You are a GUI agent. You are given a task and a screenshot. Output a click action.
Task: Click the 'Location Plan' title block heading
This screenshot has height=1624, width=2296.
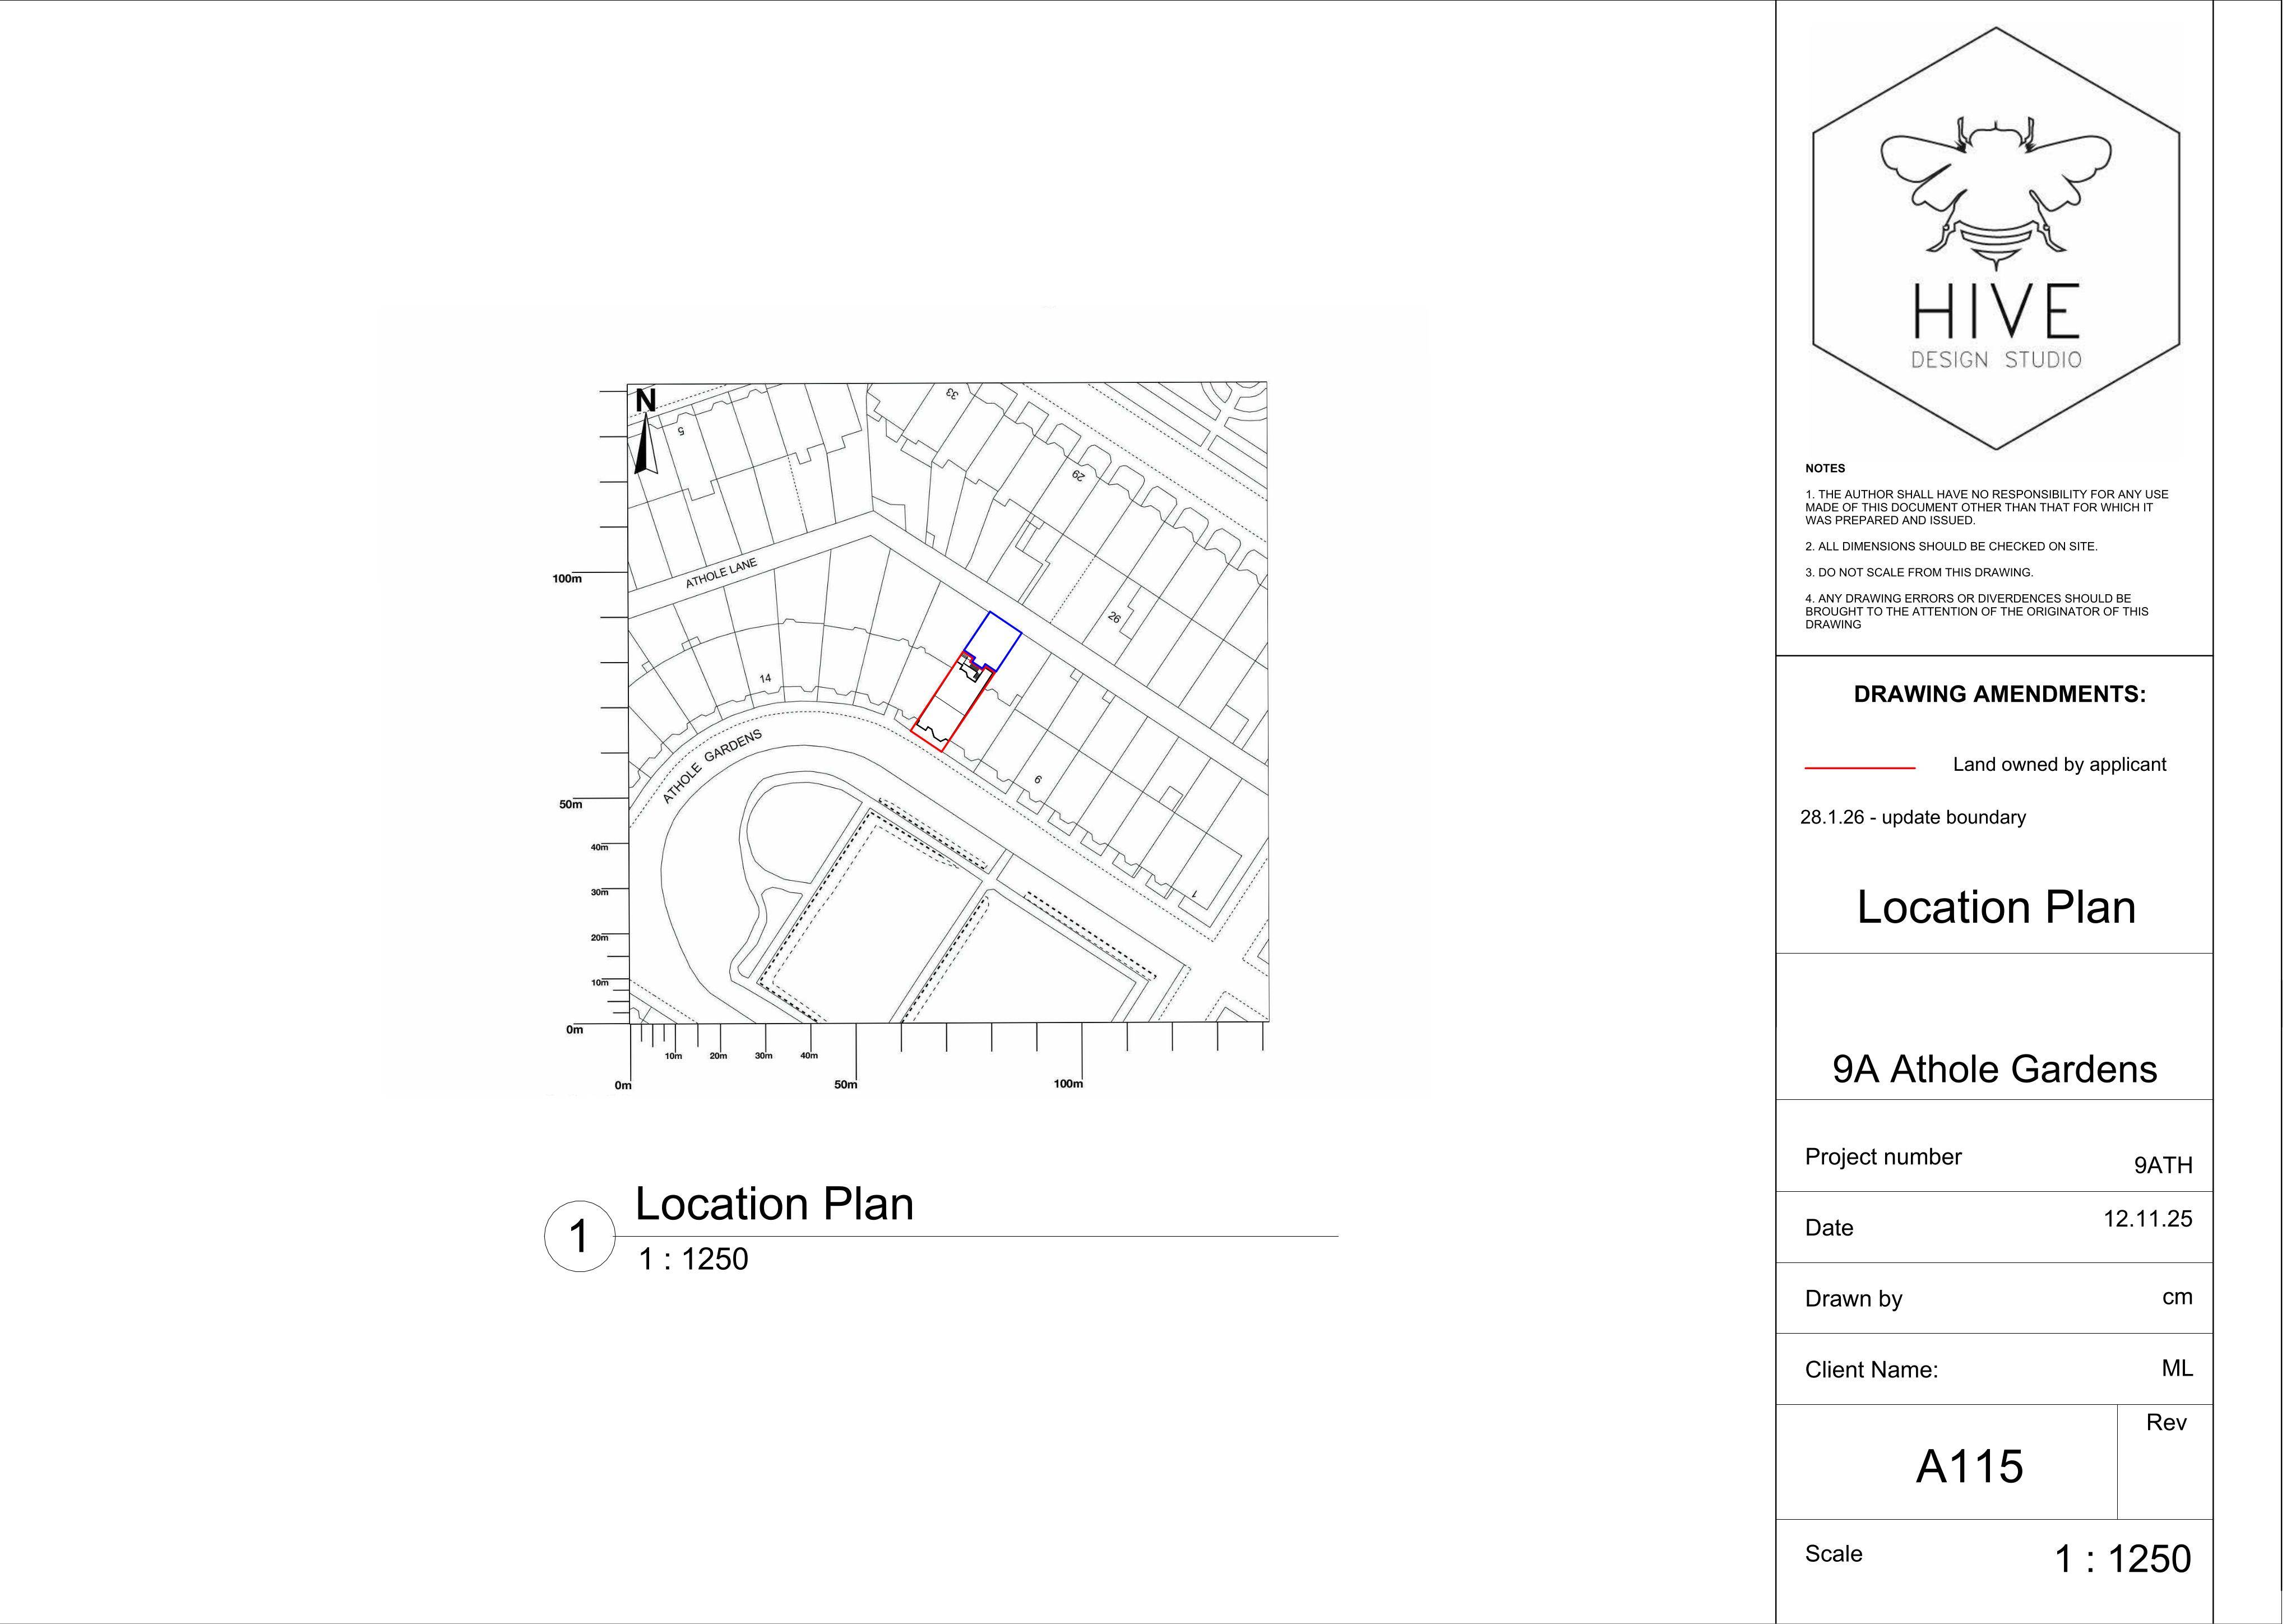[1996, 907]
